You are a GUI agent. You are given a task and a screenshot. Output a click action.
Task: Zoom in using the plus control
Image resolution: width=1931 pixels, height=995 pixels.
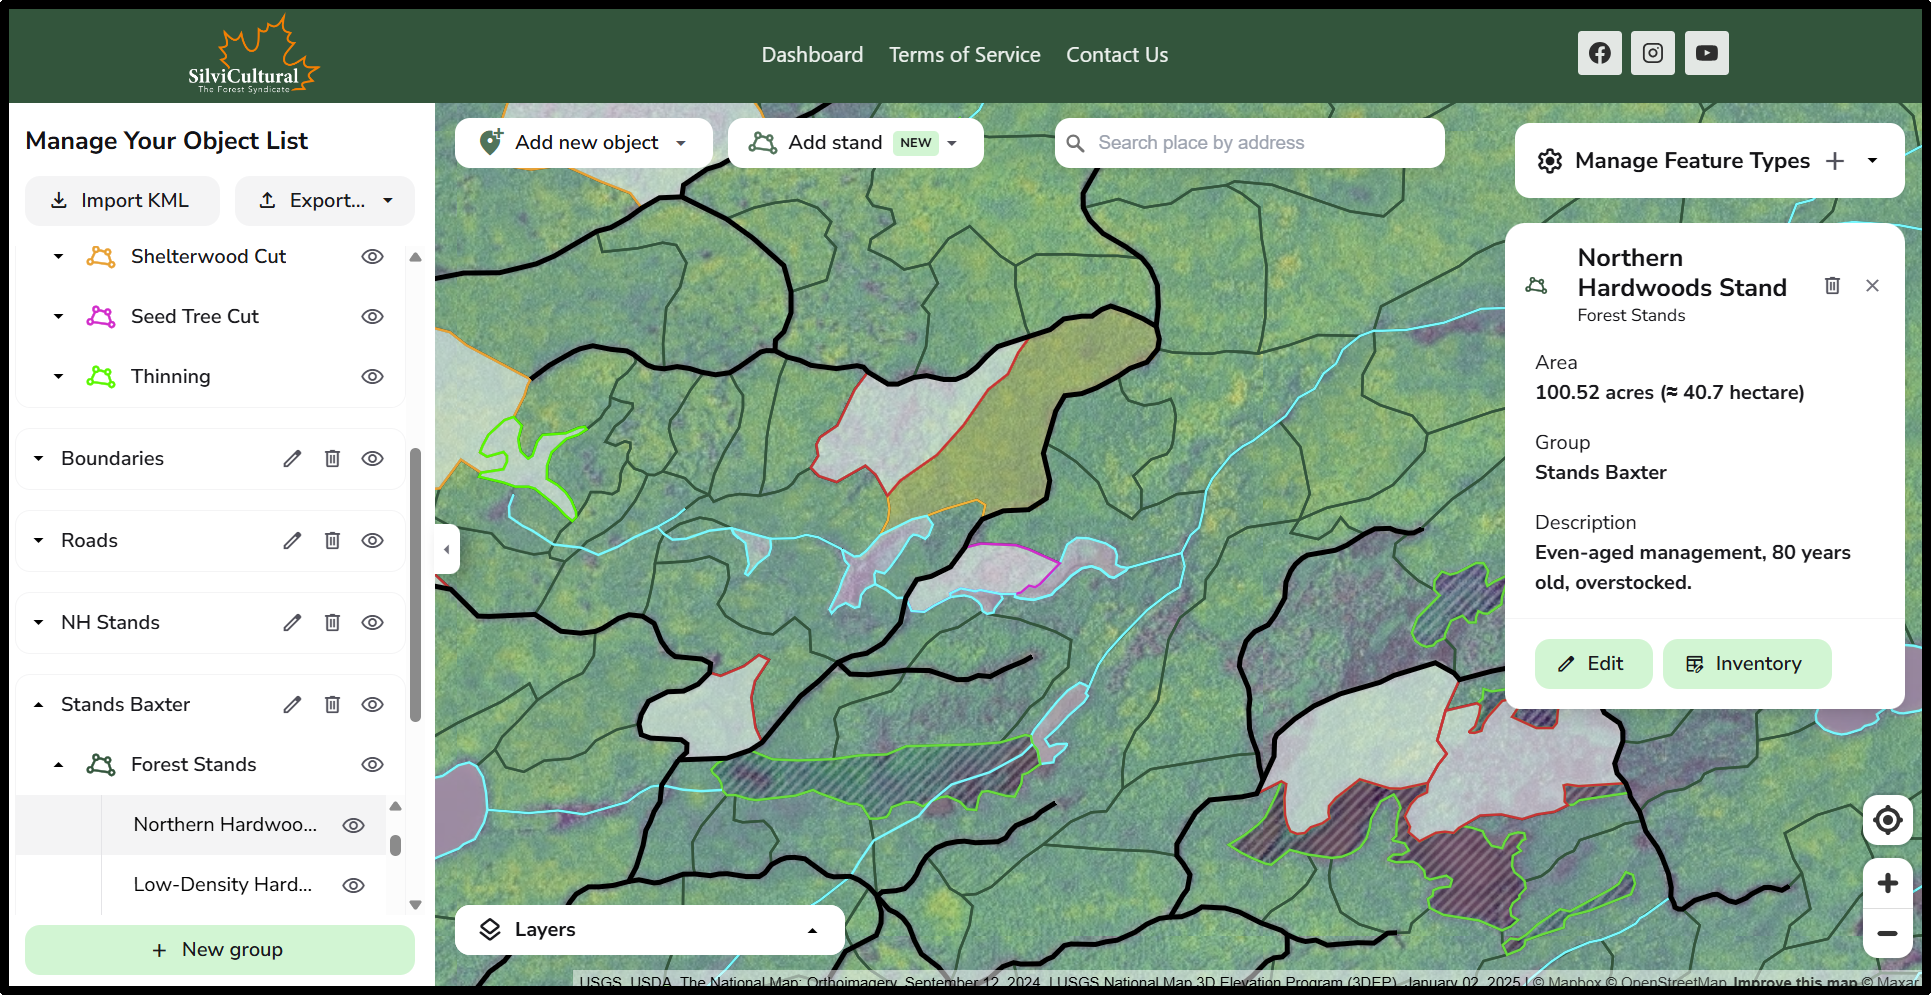click(x=1888, y=882)
